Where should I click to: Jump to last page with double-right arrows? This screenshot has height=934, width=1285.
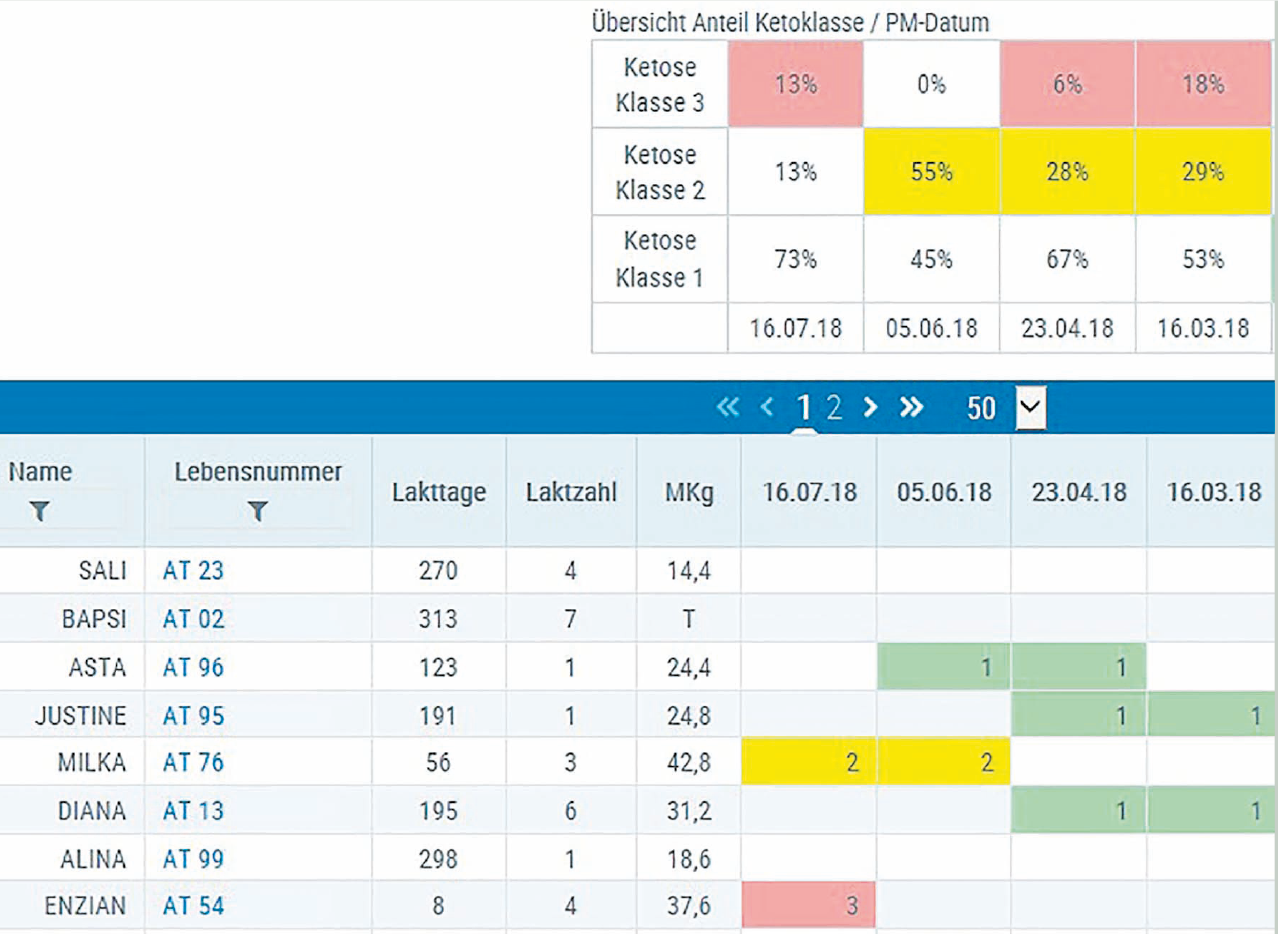point(911,408)
